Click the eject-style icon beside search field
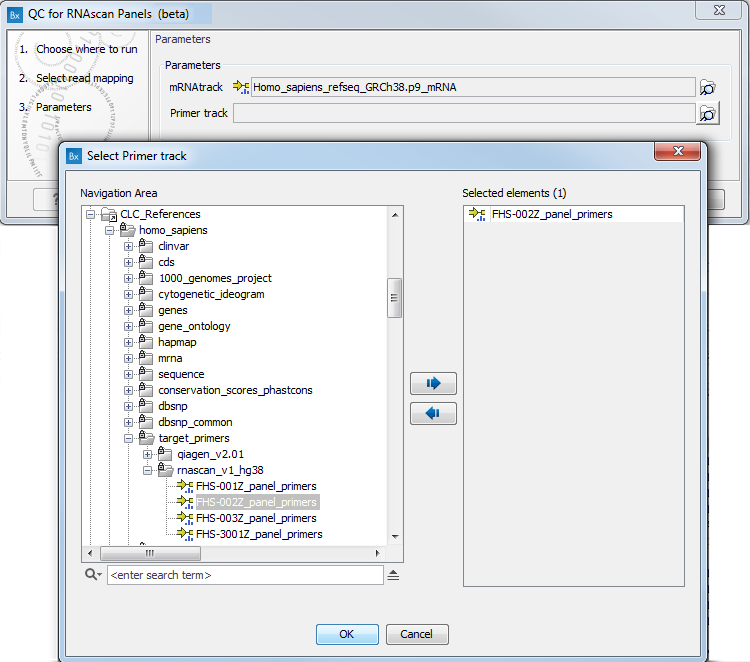The image size is (750, 662). [393, 575]
